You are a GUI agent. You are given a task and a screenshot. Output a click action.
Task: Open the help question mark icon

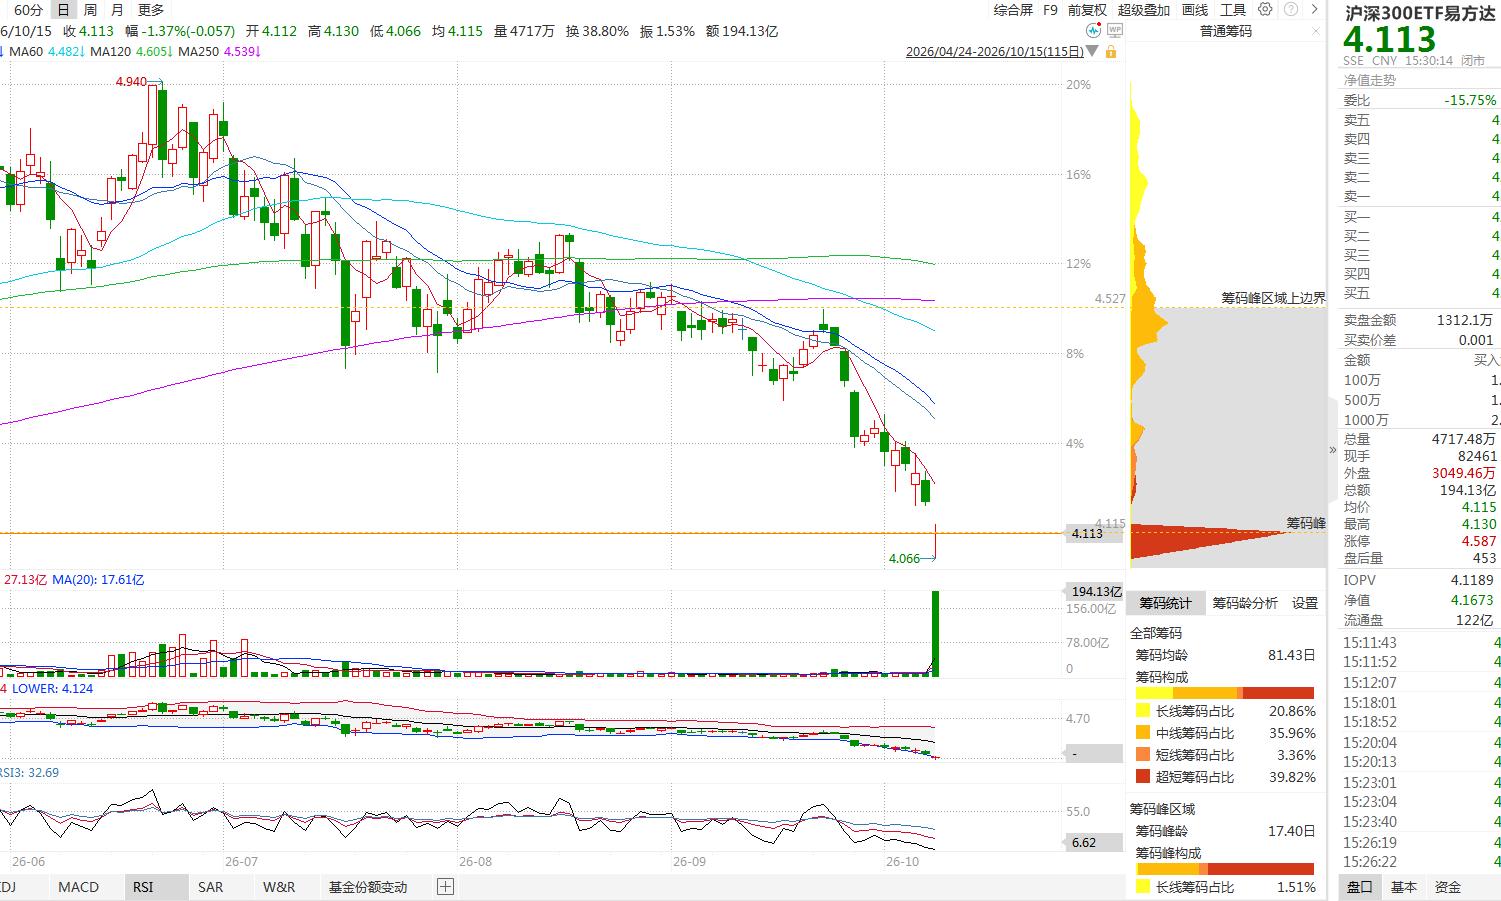(1291, 9)
